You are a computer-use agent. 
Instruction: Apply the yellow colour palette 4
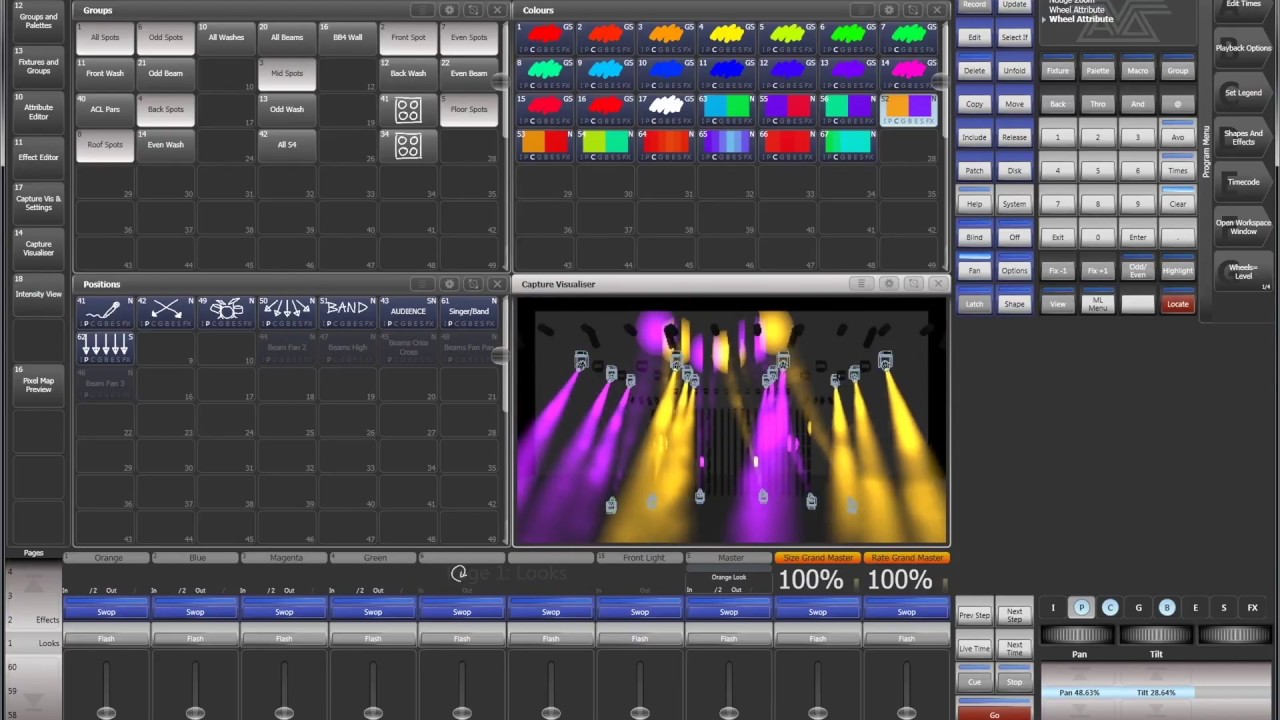tap(727, 37)
